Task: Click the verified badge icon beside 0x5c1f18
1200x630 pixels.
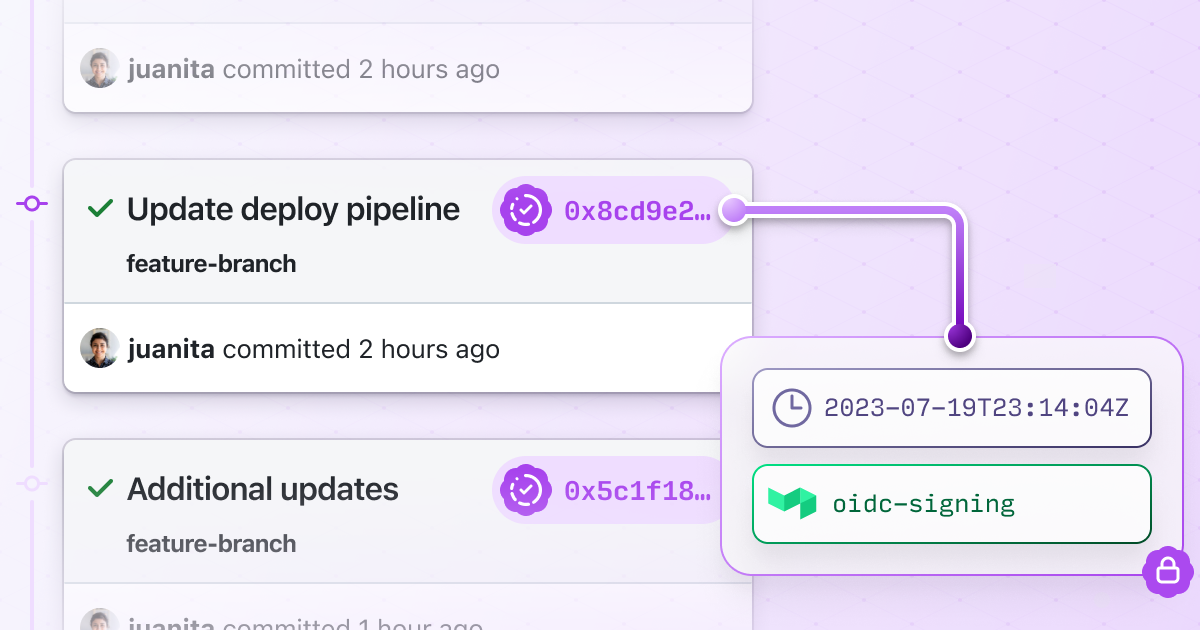Action: click(526, 490)
